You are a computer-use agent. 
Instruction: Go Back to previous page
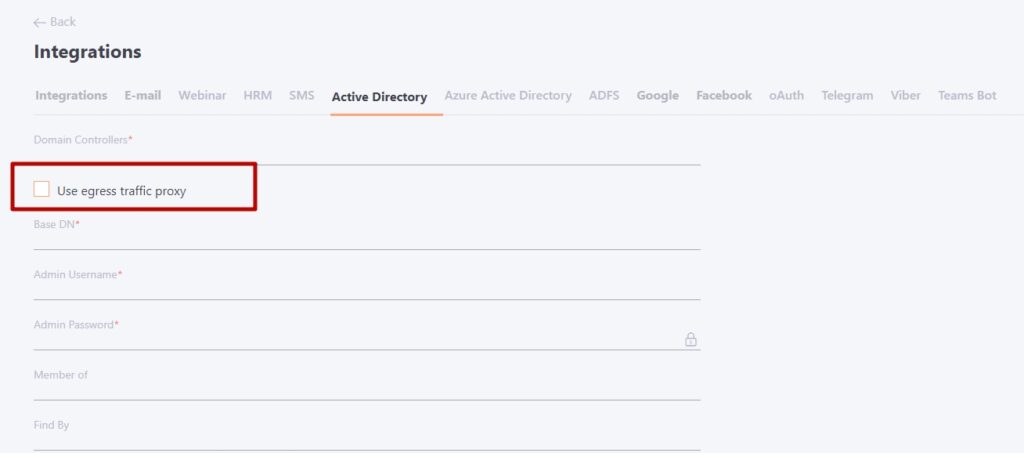pos(55,22)
